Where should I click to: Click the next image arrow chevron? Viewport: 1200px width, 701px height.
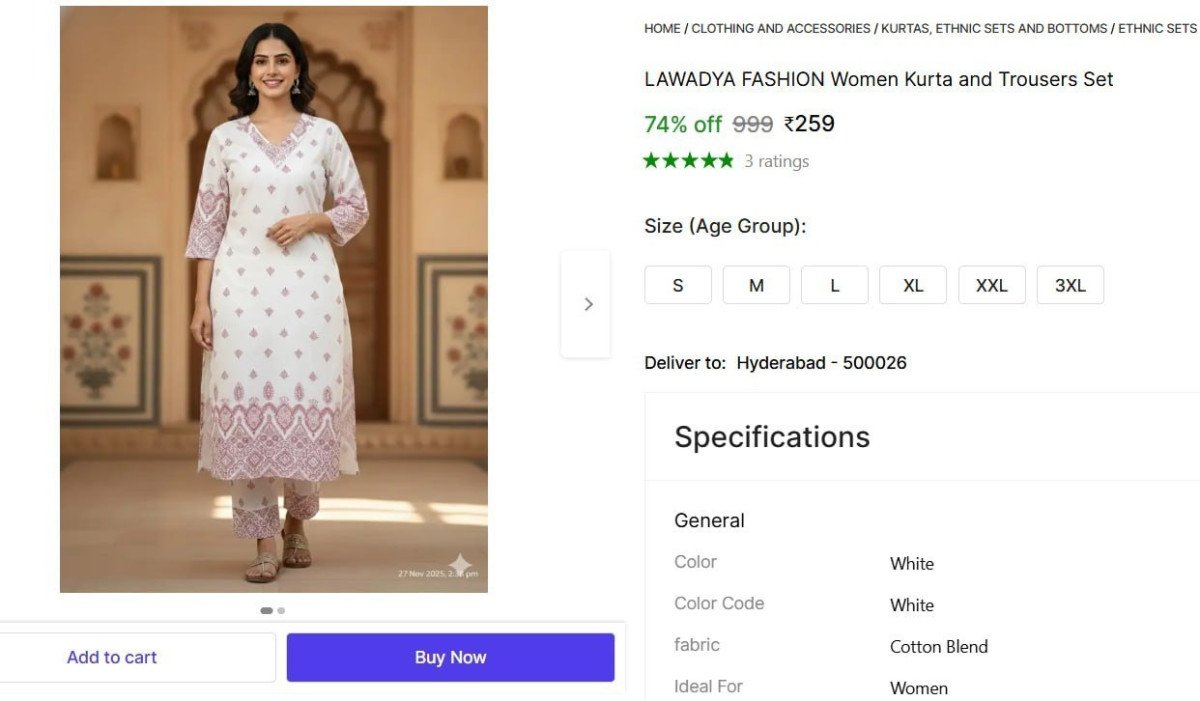click(x=587, y=304)
